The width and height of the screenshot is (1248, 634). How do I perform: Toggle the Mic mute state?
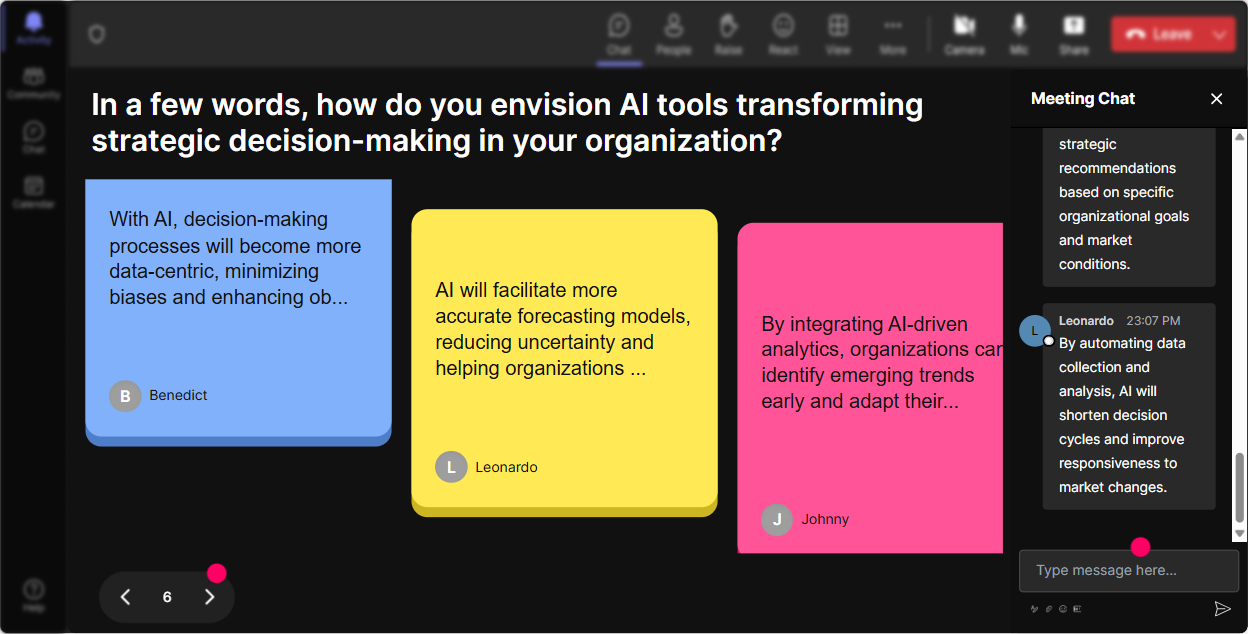1019,34
